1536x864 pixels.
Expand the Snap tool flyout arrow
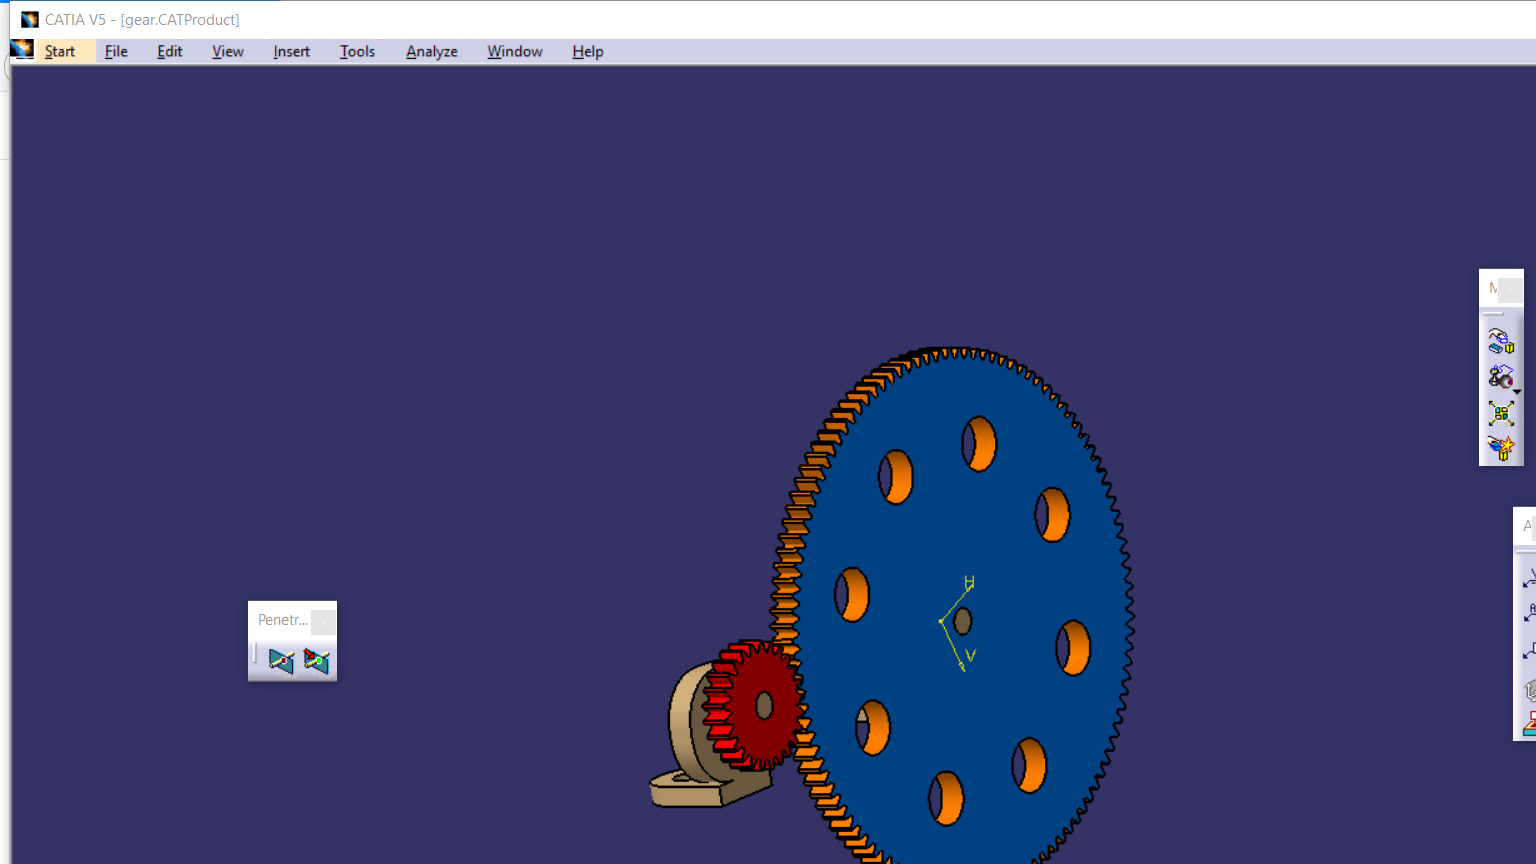1518,391
